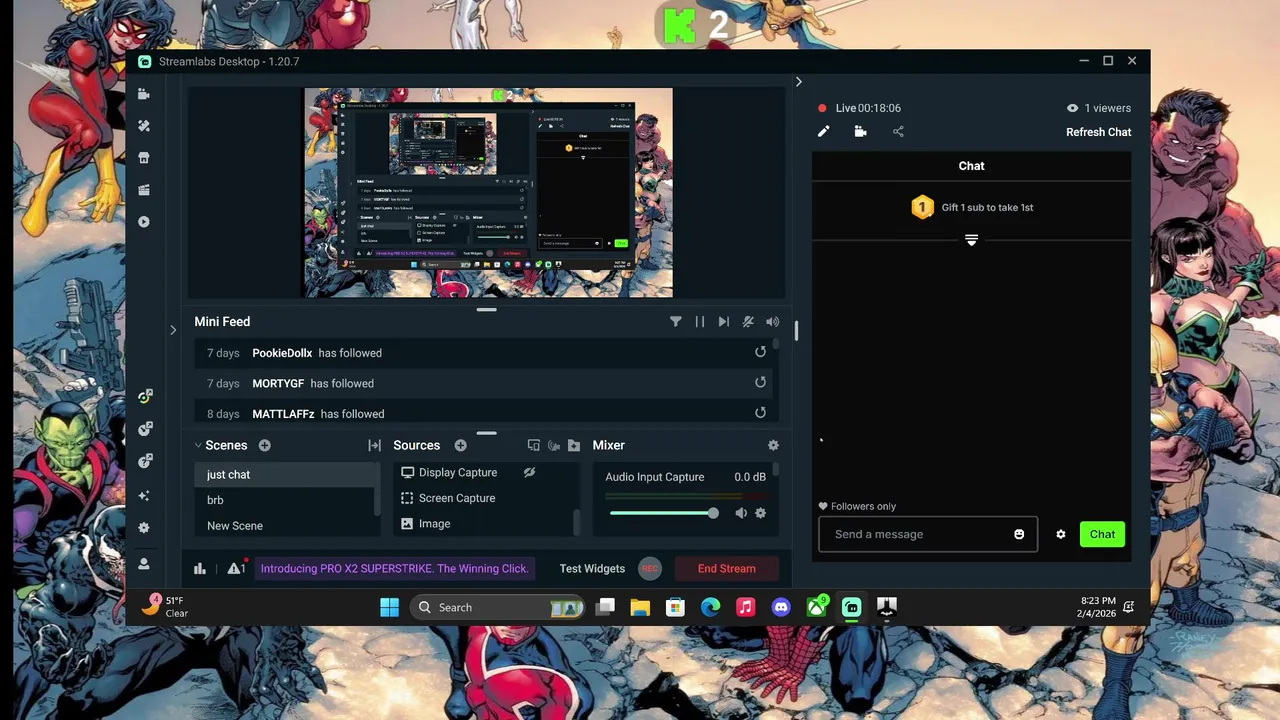
Task: Replay the MATTLAFFz follow alert
Action: click(760, 413)
